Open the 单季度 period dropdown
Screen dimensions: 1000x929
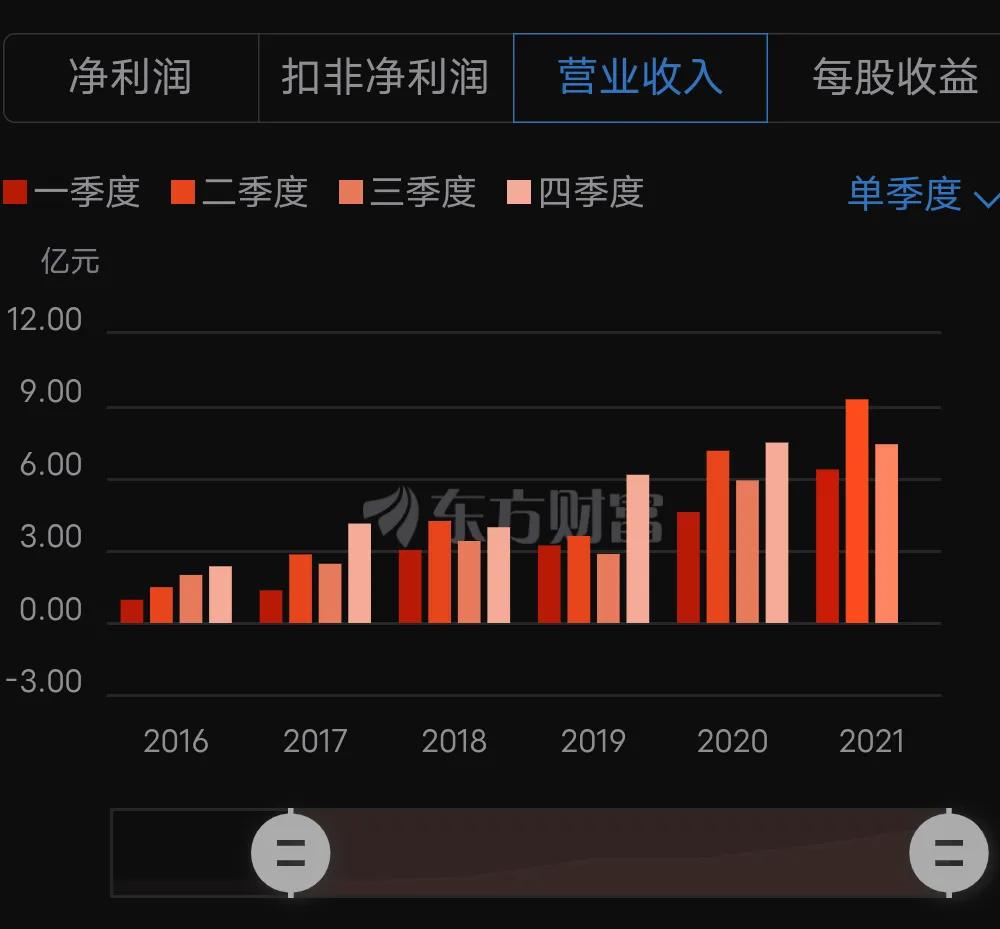(905, 196)
